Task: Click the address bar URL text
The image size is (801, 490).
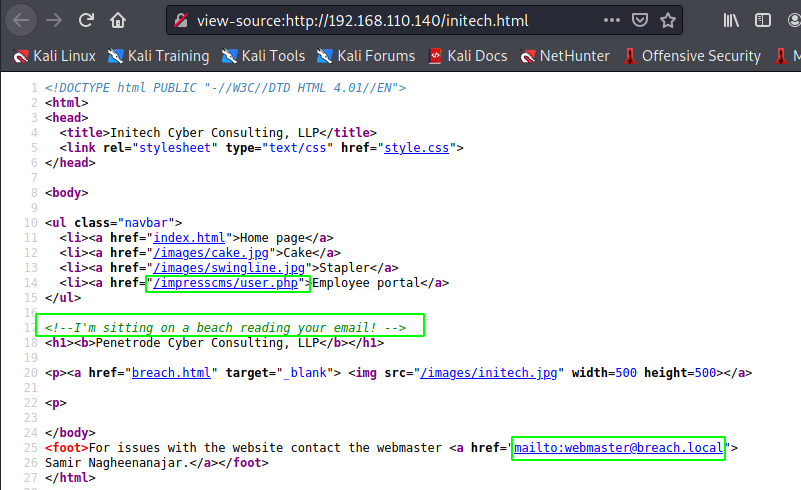Action: (x=360, y=20)
